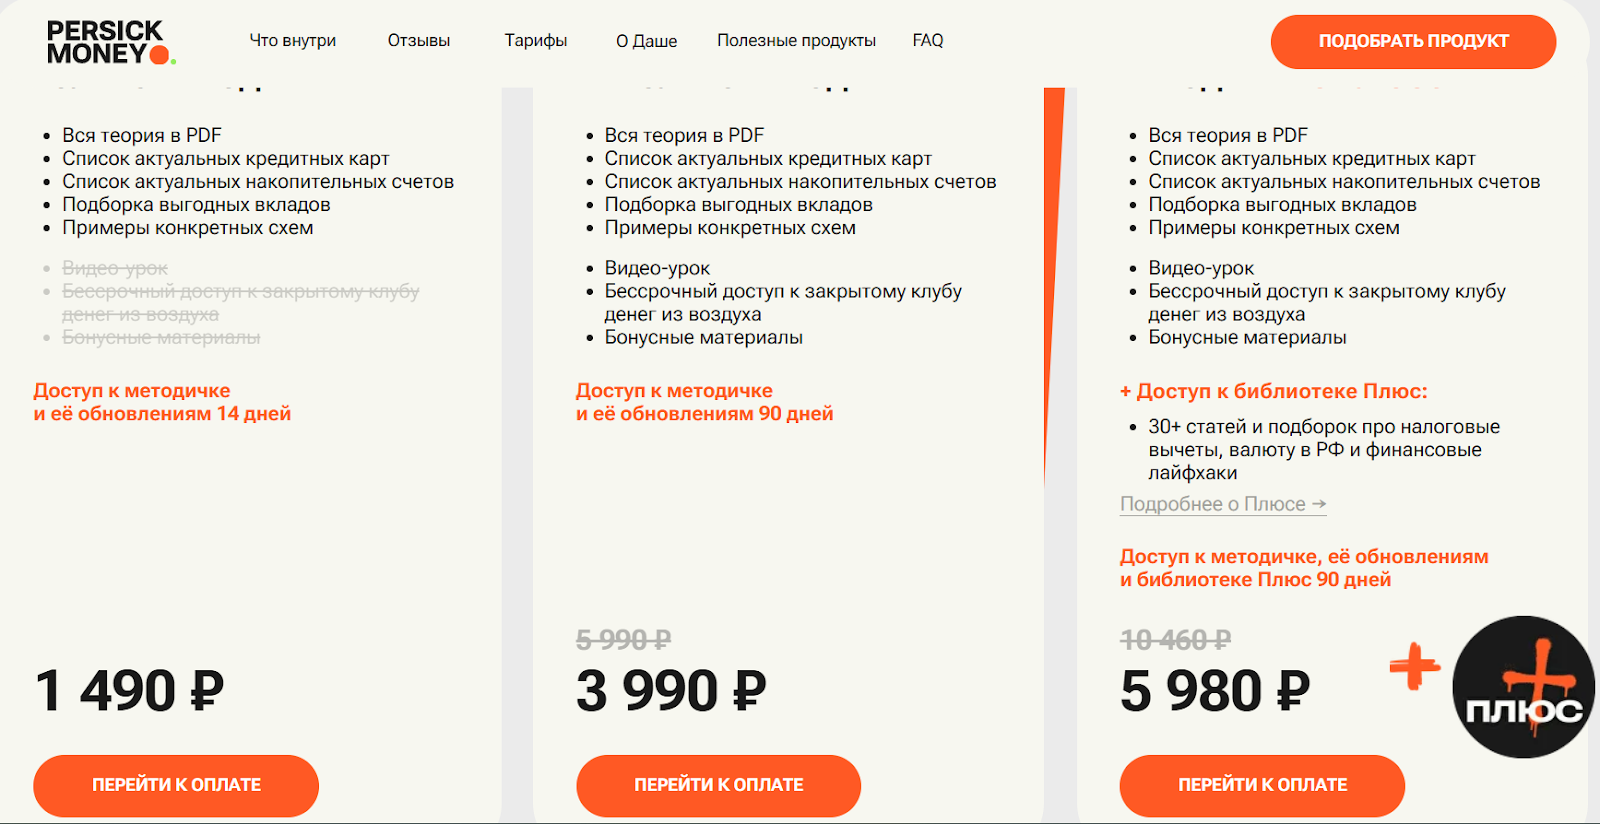The height and width of the screenshot is (824, 1600).
Task: Navigate to Тарифы in the header
Action: coord(536,41)
